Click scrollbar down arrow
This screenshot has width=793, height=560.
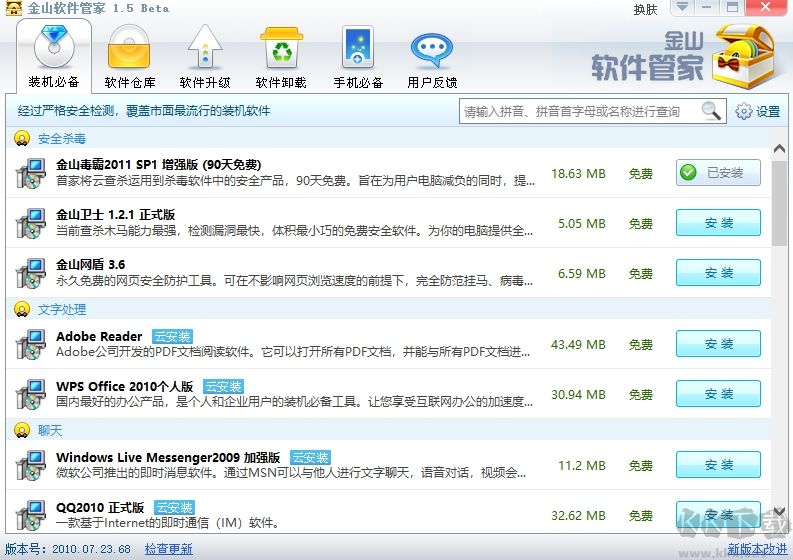point(779,511)
